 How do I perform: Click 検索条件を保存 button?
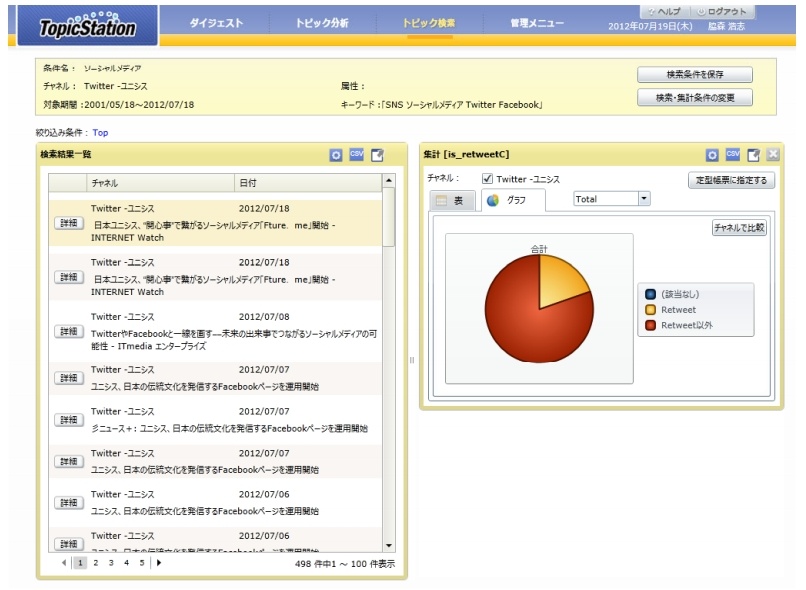click(695, 75)
